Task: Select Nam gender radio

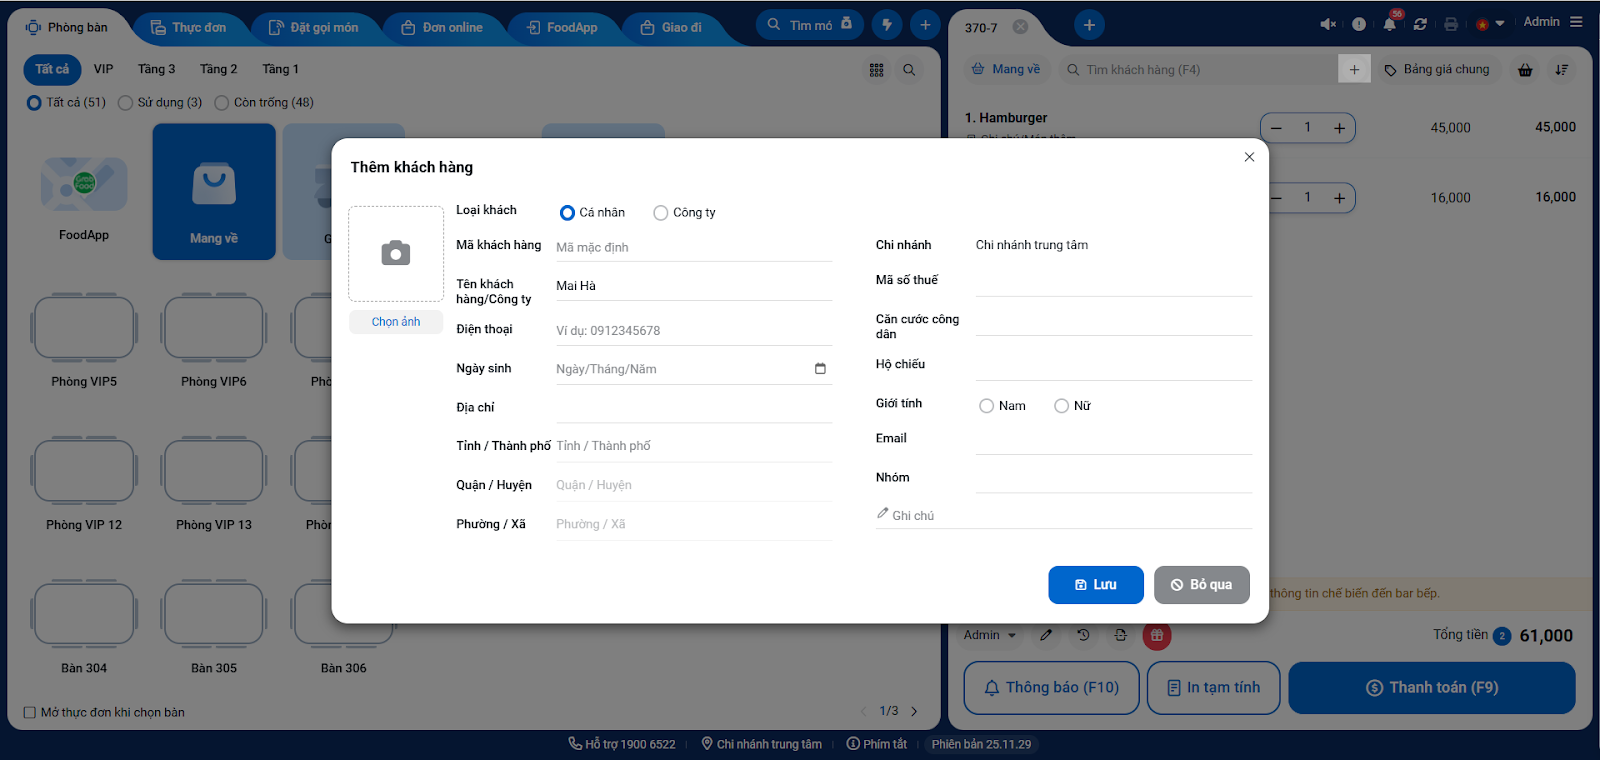Action: click(x=986, y=406)
